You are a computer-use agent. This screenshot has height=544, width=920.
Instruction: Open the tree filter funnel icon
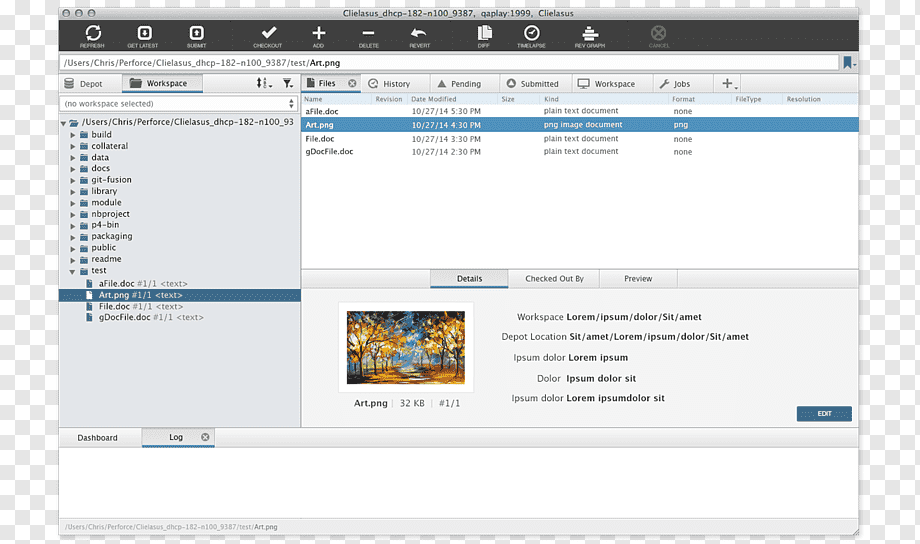[288, 83]
